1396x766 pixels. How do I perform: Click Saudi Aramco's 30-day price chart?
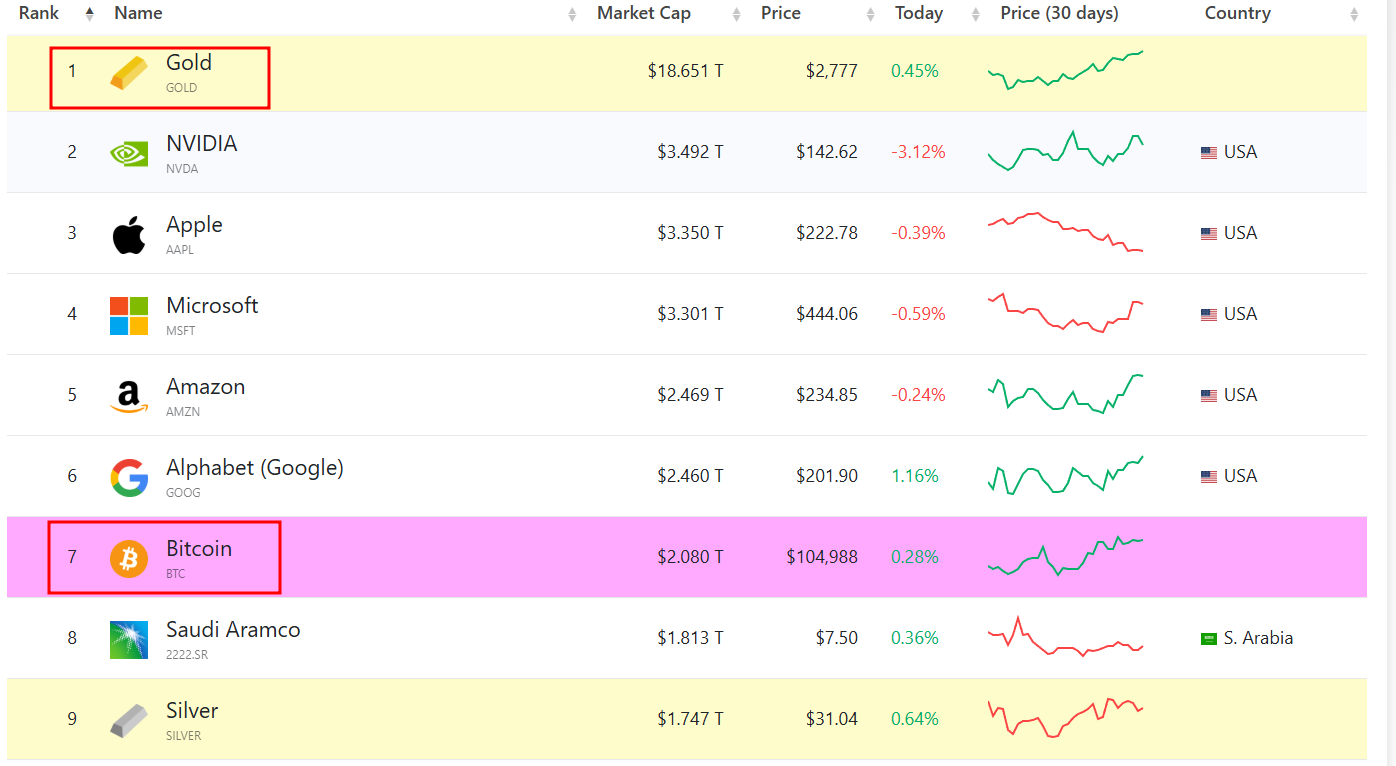pos(1065,637)
